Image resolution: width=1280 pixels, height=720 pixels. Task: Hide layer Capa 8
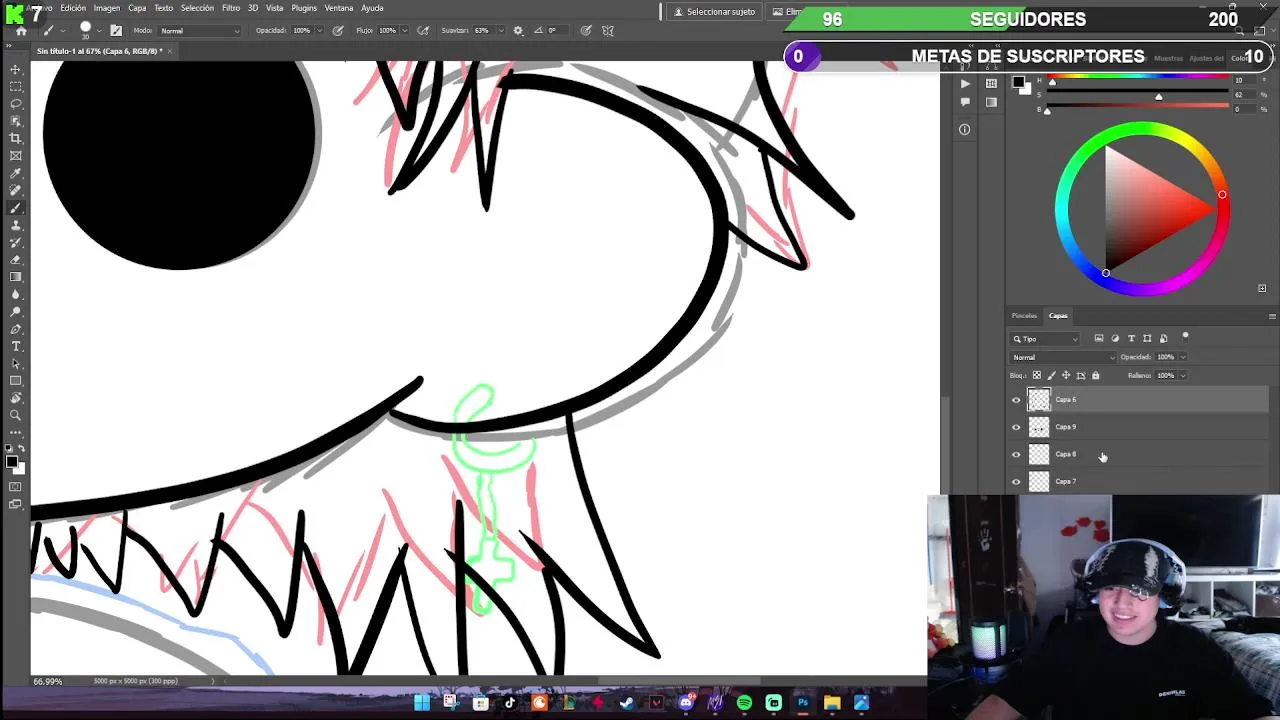pos(1016,454)
